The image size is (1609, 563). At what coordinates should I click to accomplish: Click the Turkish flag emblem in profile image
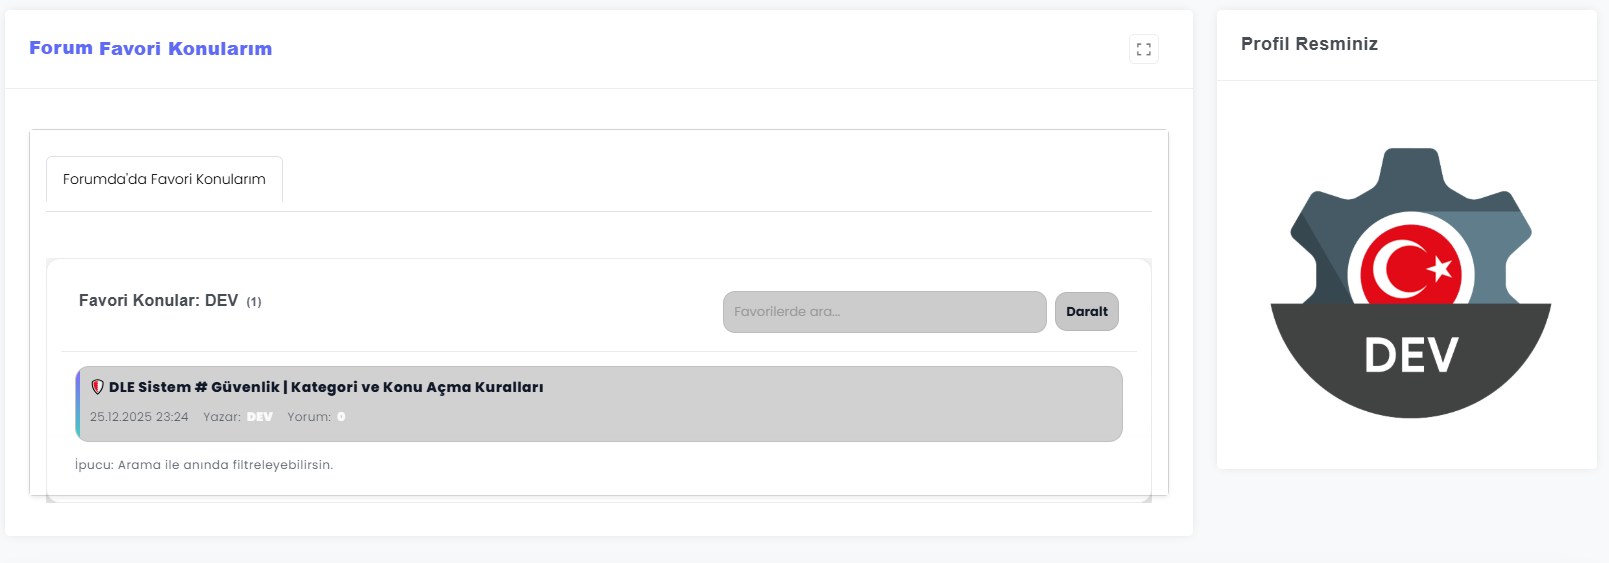pyautogui.click(x=1410, y=268)
